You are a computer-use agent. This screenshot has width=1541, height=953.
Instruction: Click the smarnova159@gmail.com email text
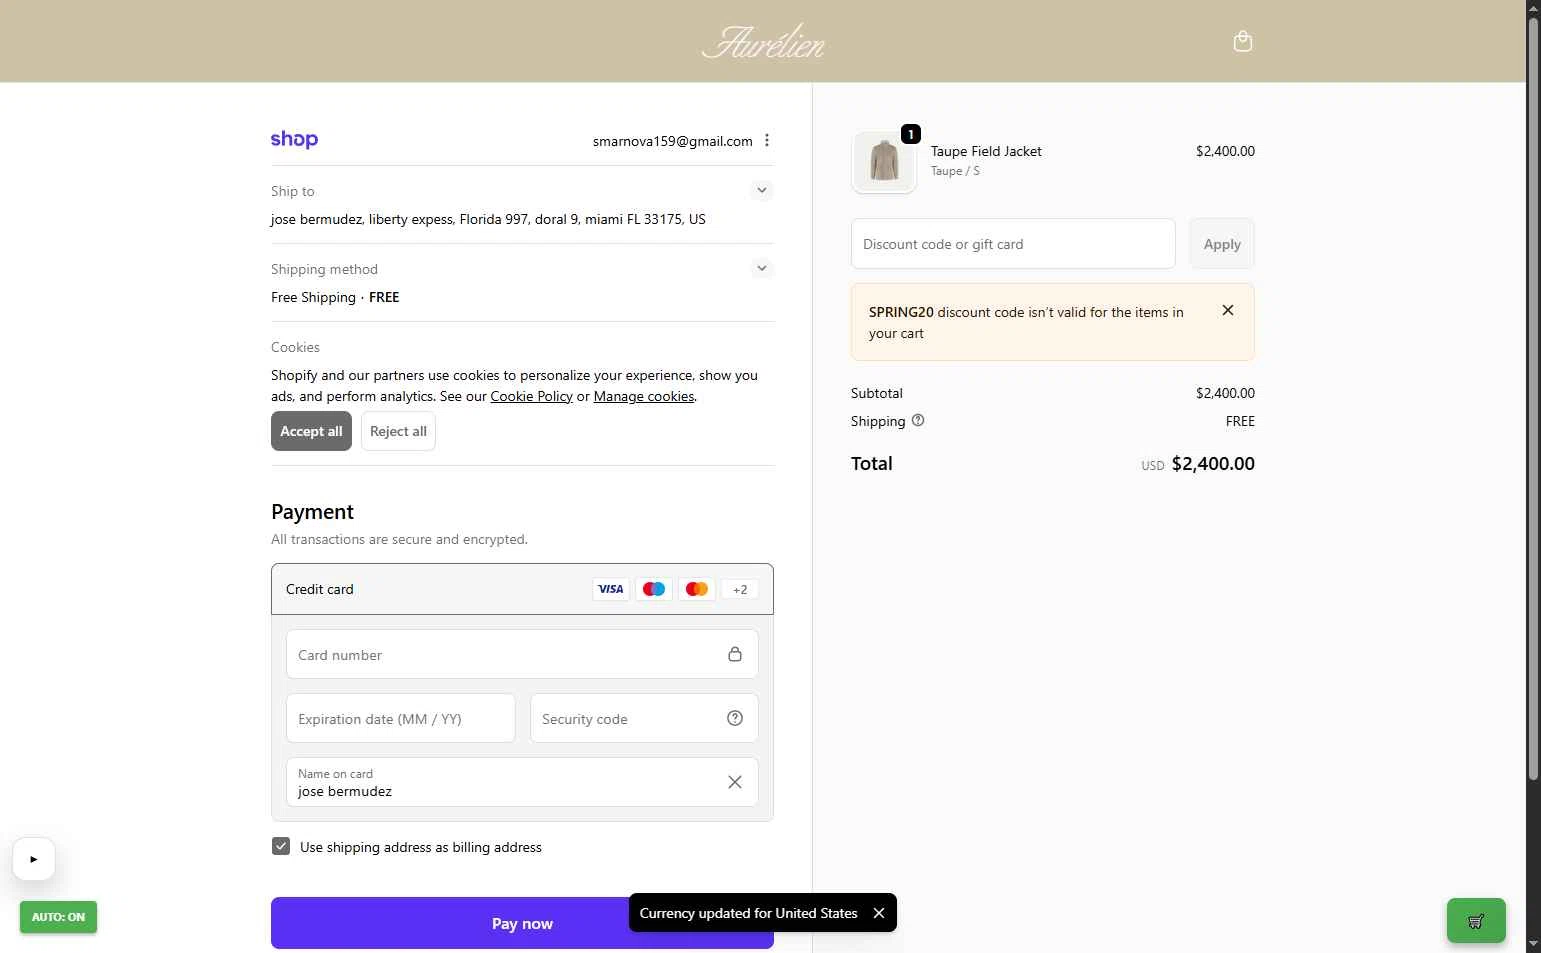pyautogui.click(x=672, y=141)
